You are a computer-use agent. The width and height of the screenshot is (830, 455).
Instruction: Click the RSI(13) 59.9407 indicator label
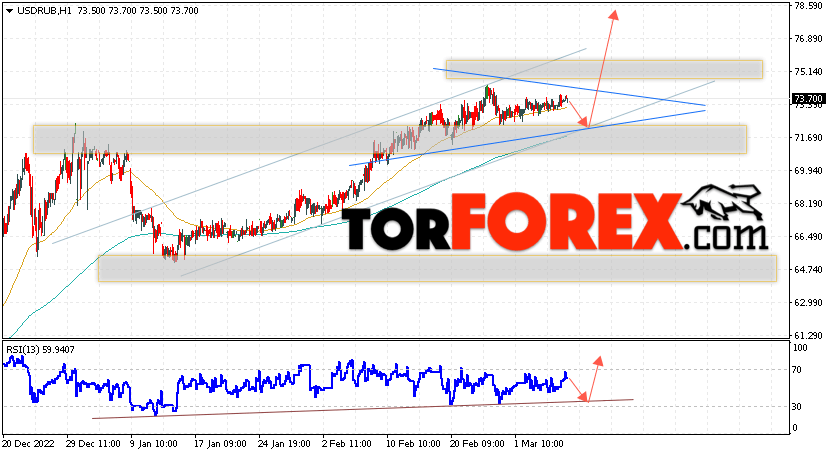(x=40, y=350)
